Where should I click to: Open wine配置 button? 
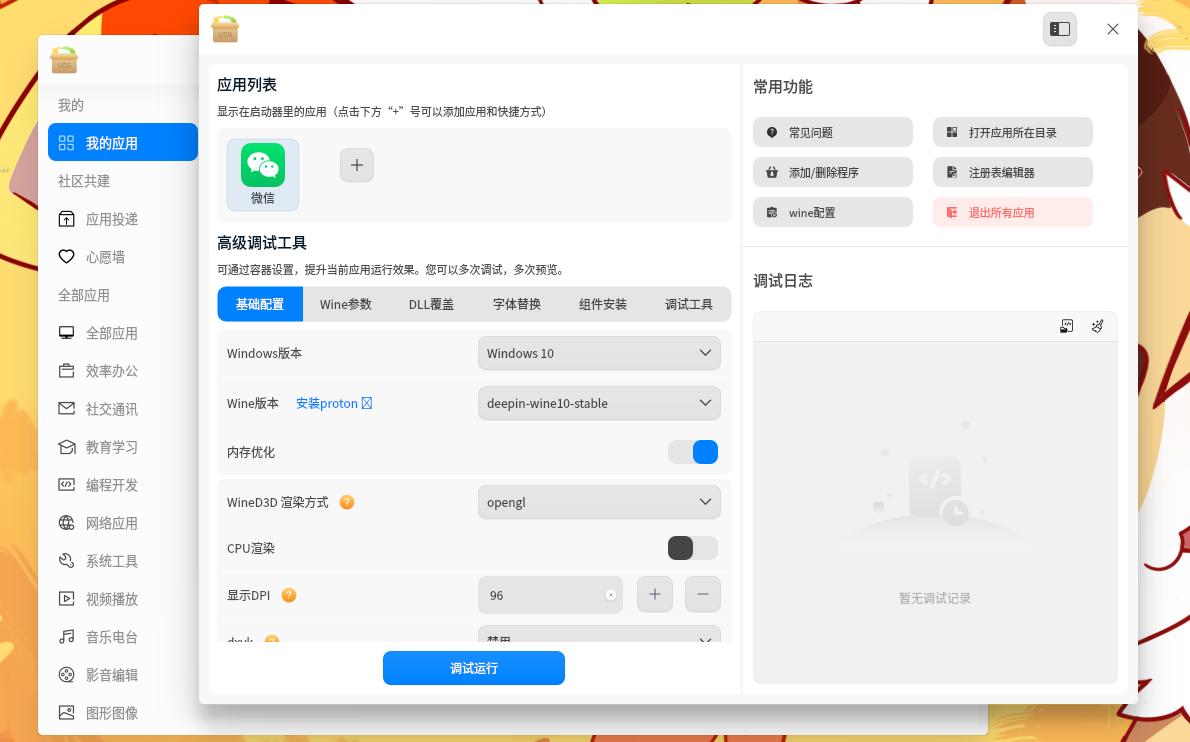(833, 212)
